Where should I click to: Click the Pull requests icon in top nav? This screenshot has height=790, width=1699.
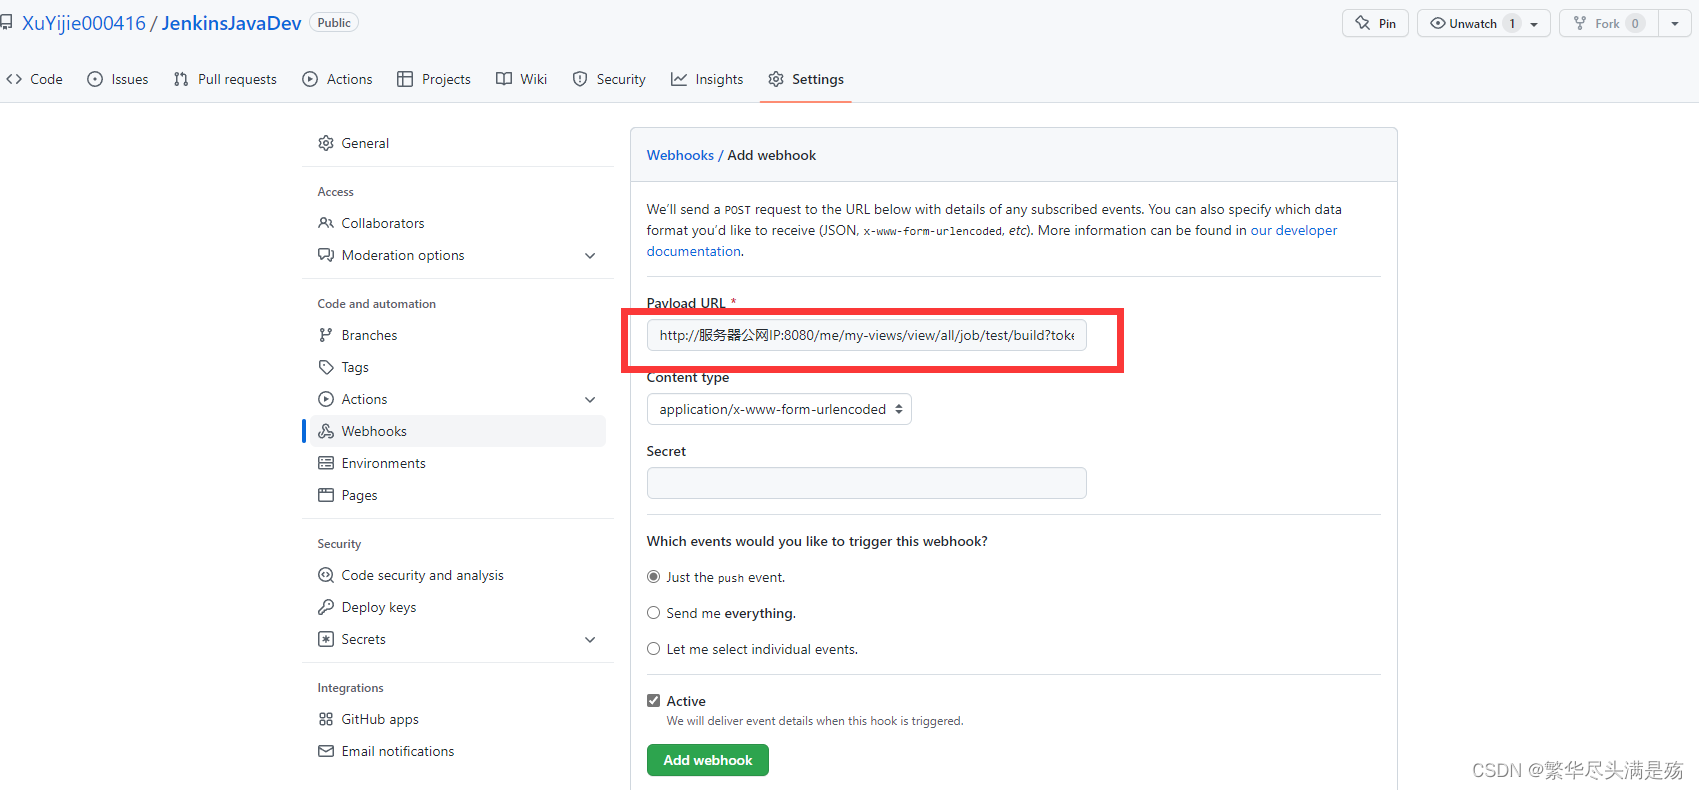pos(181,79)
